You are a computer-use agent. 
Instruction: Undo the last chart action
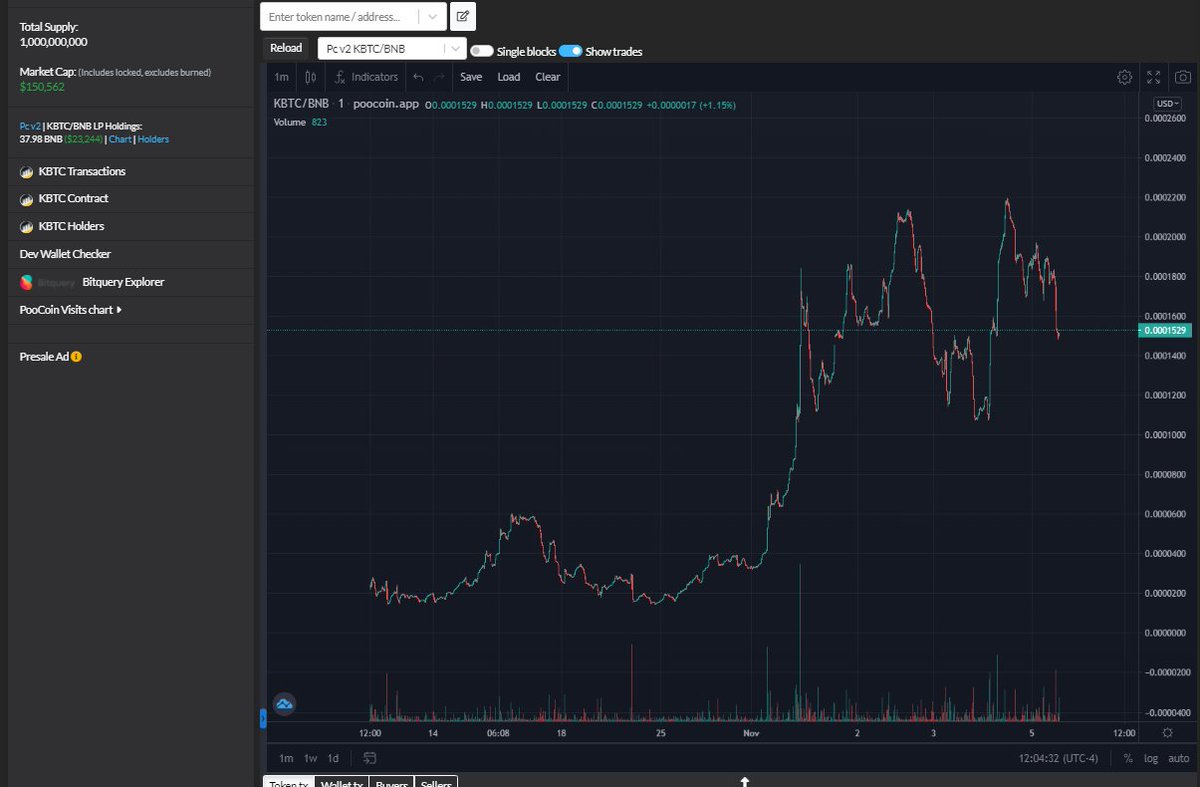[x=418, y=77]
